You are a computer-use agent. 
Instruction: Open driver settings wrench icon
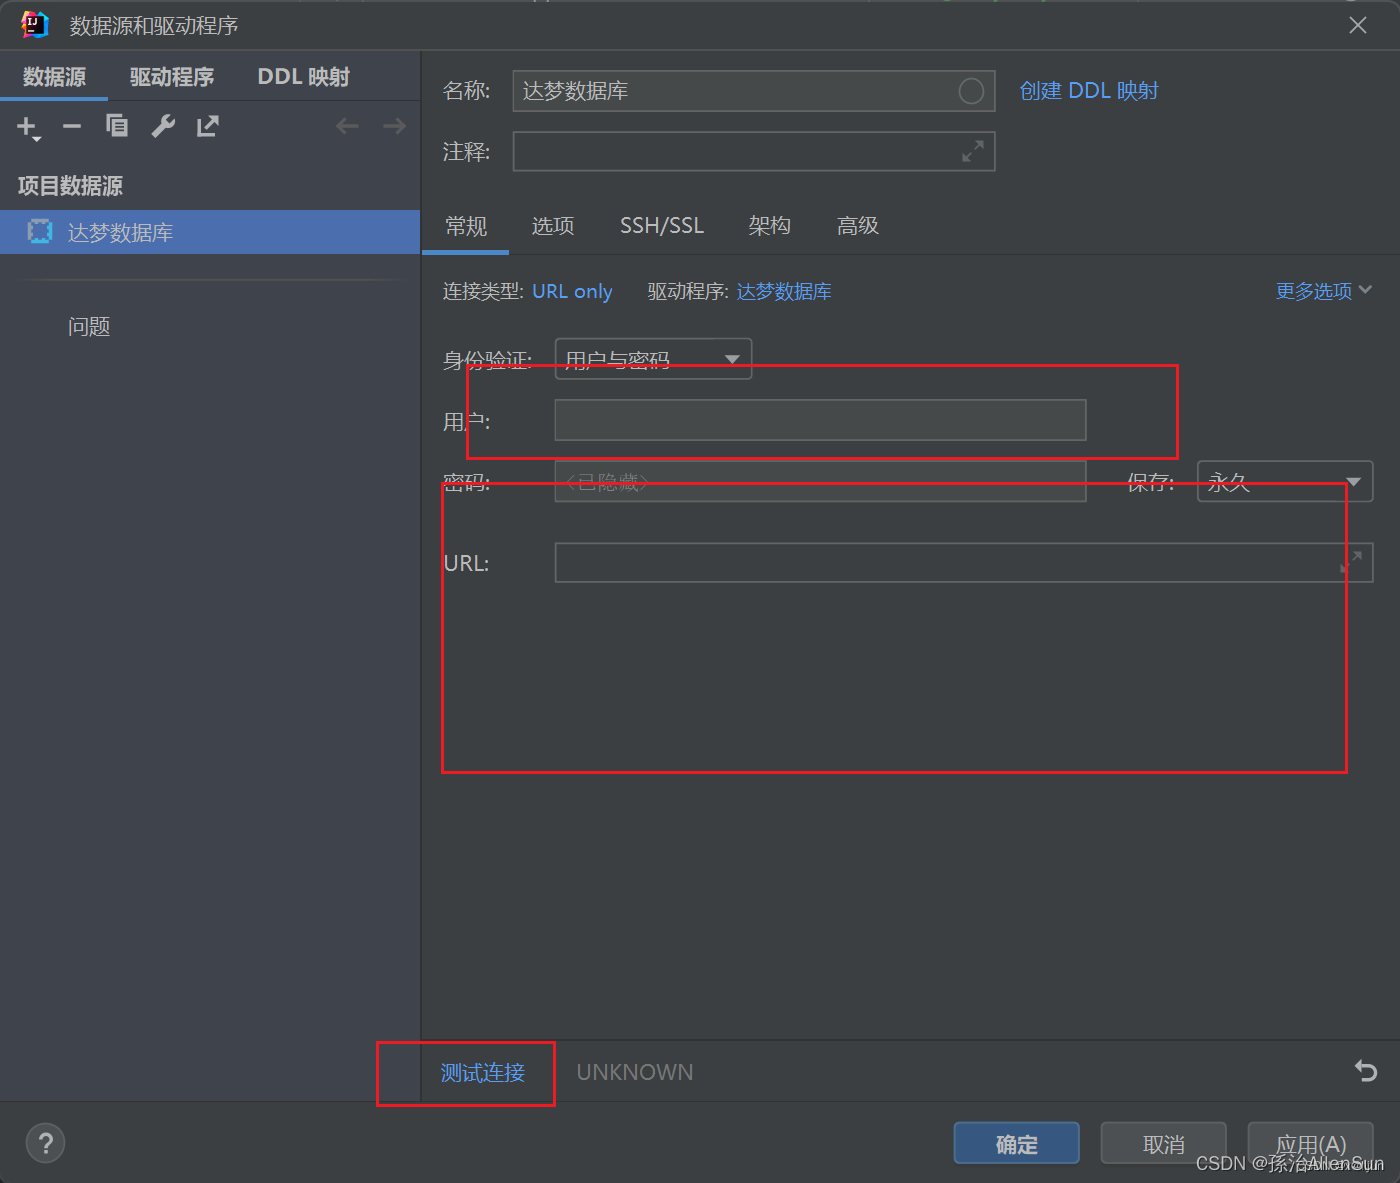tap(163, 126)
